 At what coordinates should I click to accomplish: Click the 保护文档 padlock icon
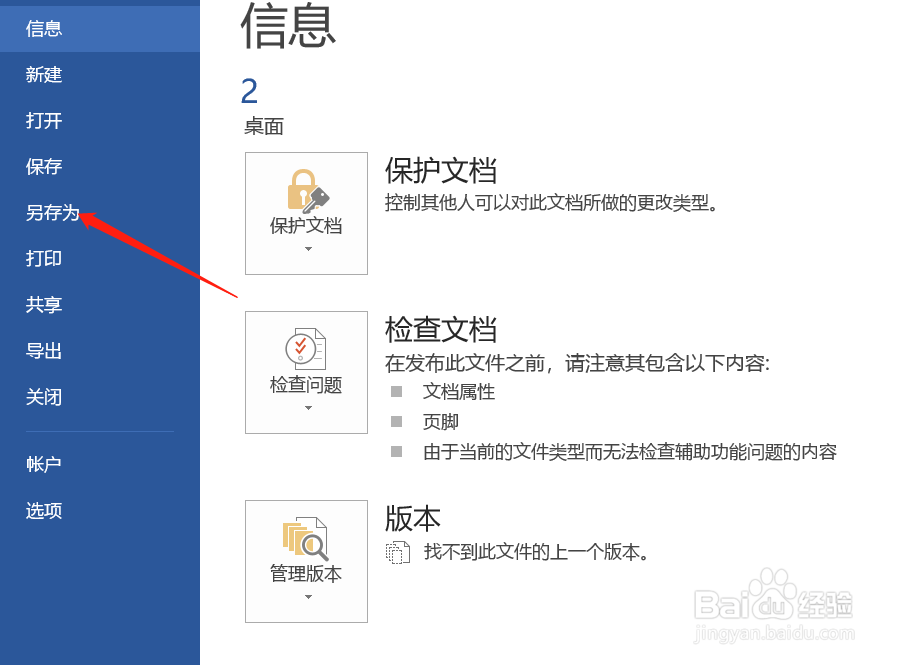click(x=306, y=190)
